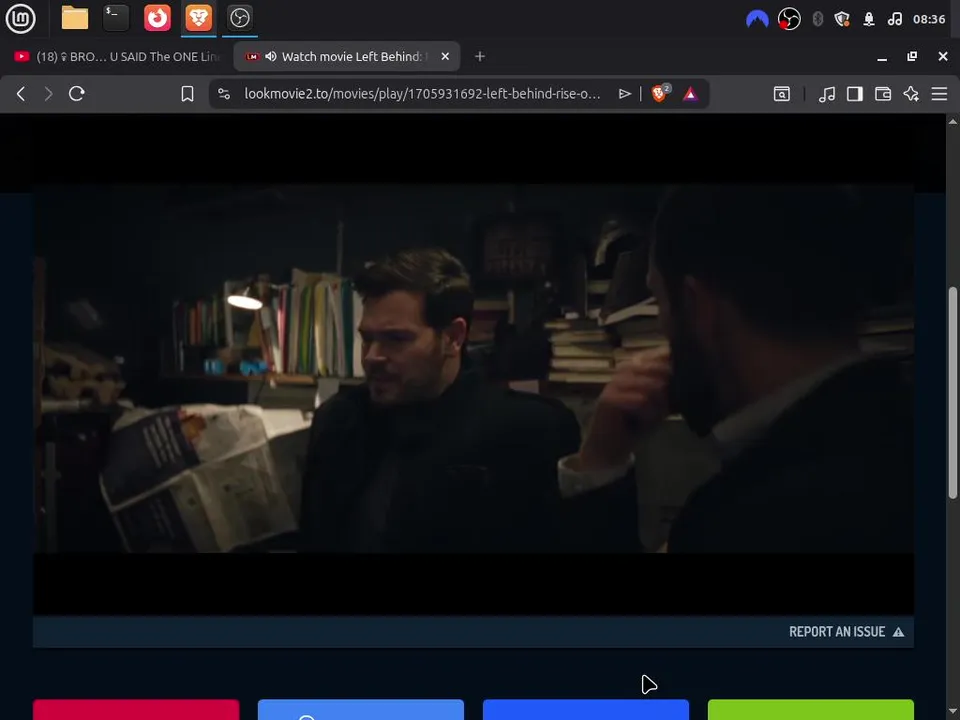
Task: Go forward one page
Action: 48,94
